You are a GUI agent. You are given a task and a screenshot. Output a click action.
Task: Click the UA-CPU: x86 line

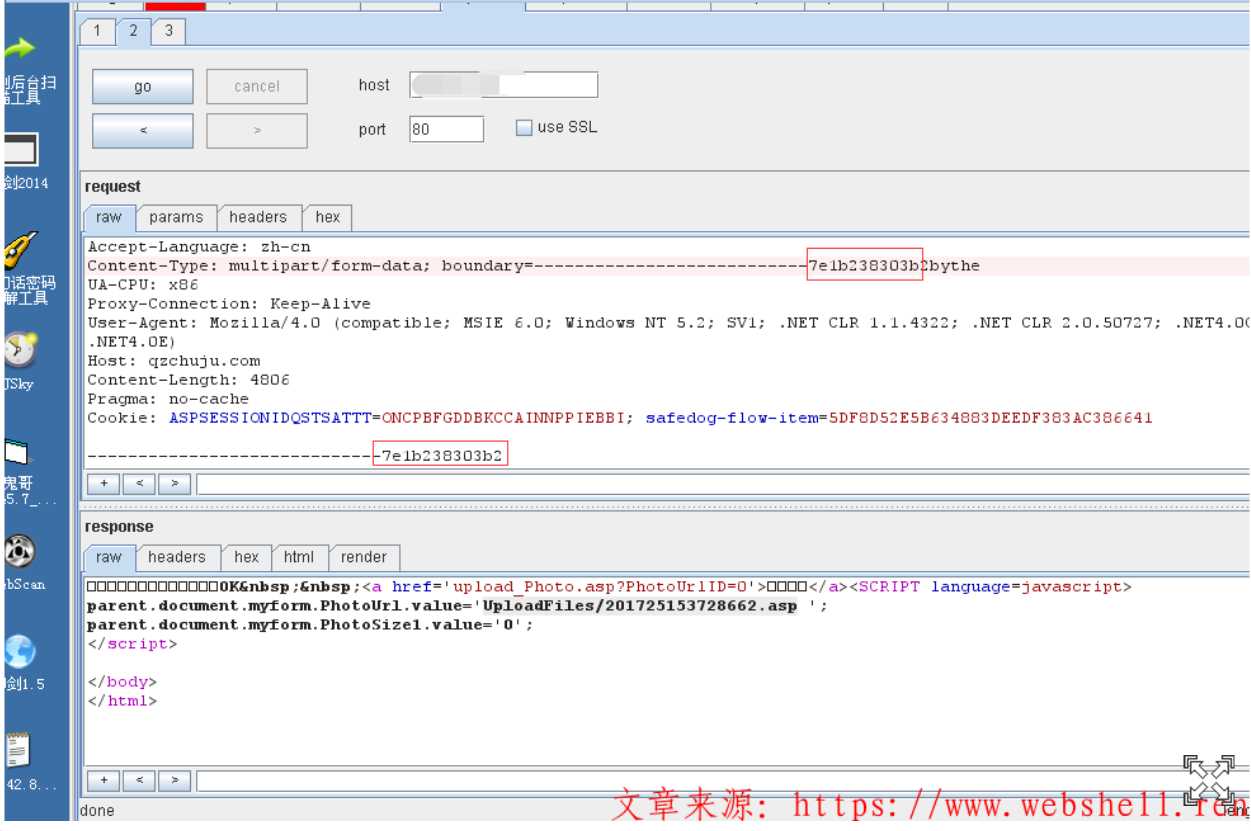[143, 285]
